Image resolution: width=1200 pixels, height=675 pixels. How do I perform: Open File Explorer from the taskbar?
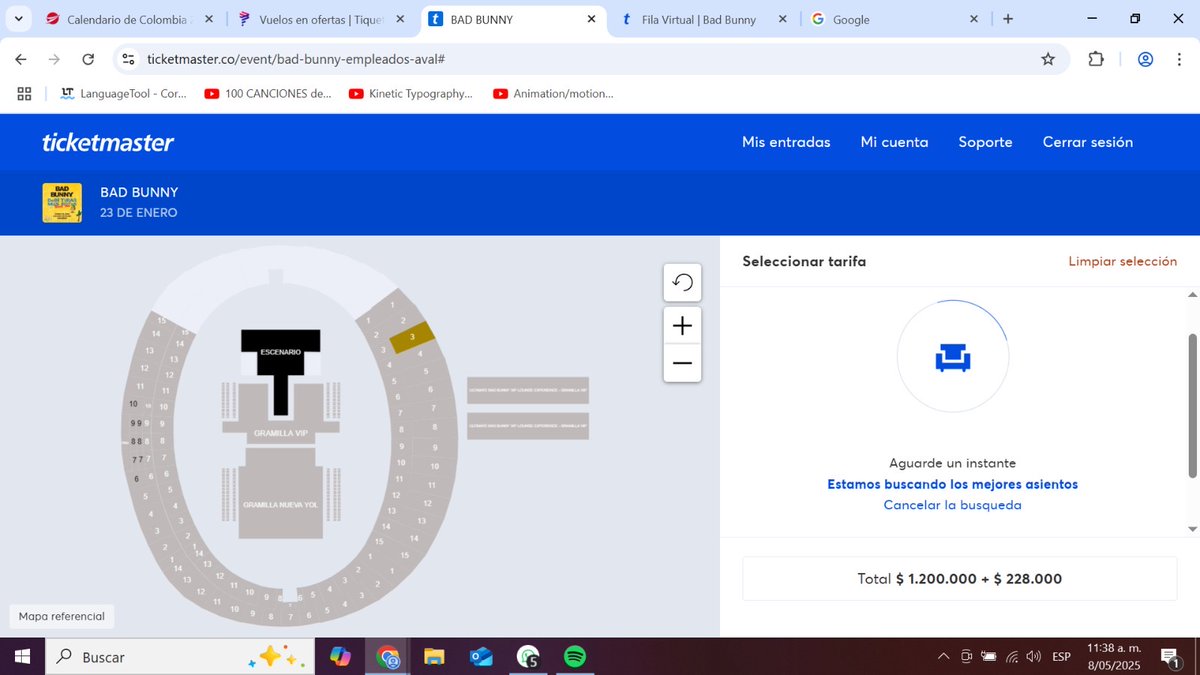tap(434, 657)
